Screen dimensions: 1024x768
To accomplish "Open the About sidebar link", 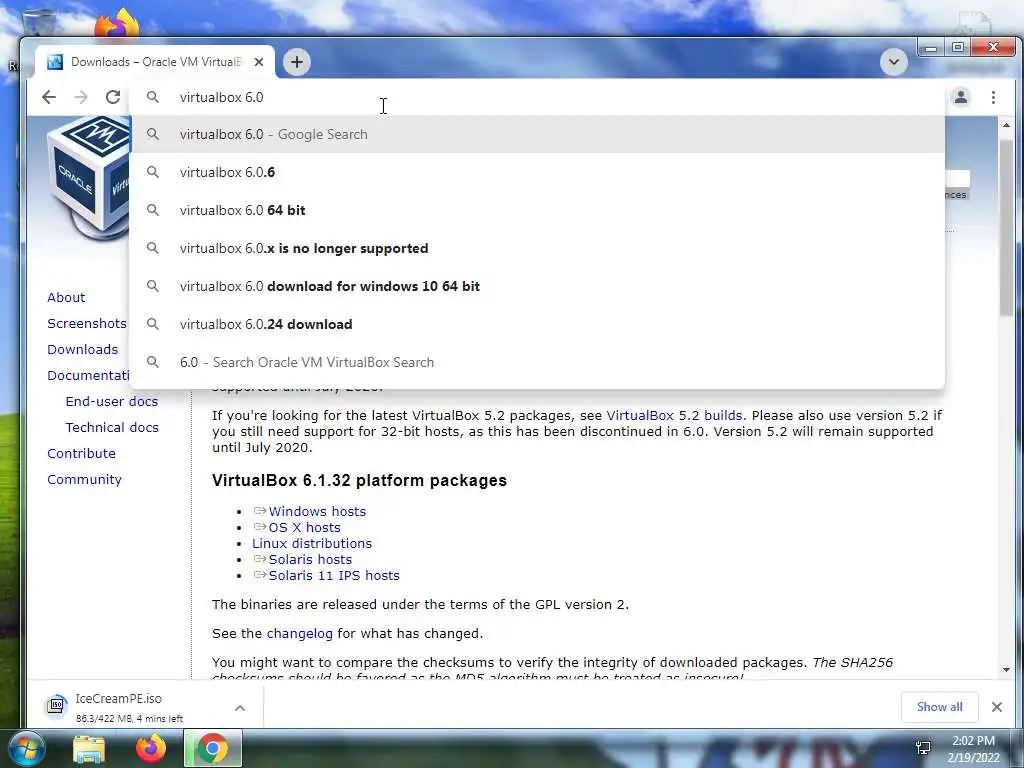I will pyautogui.click(x=66, y=297).
